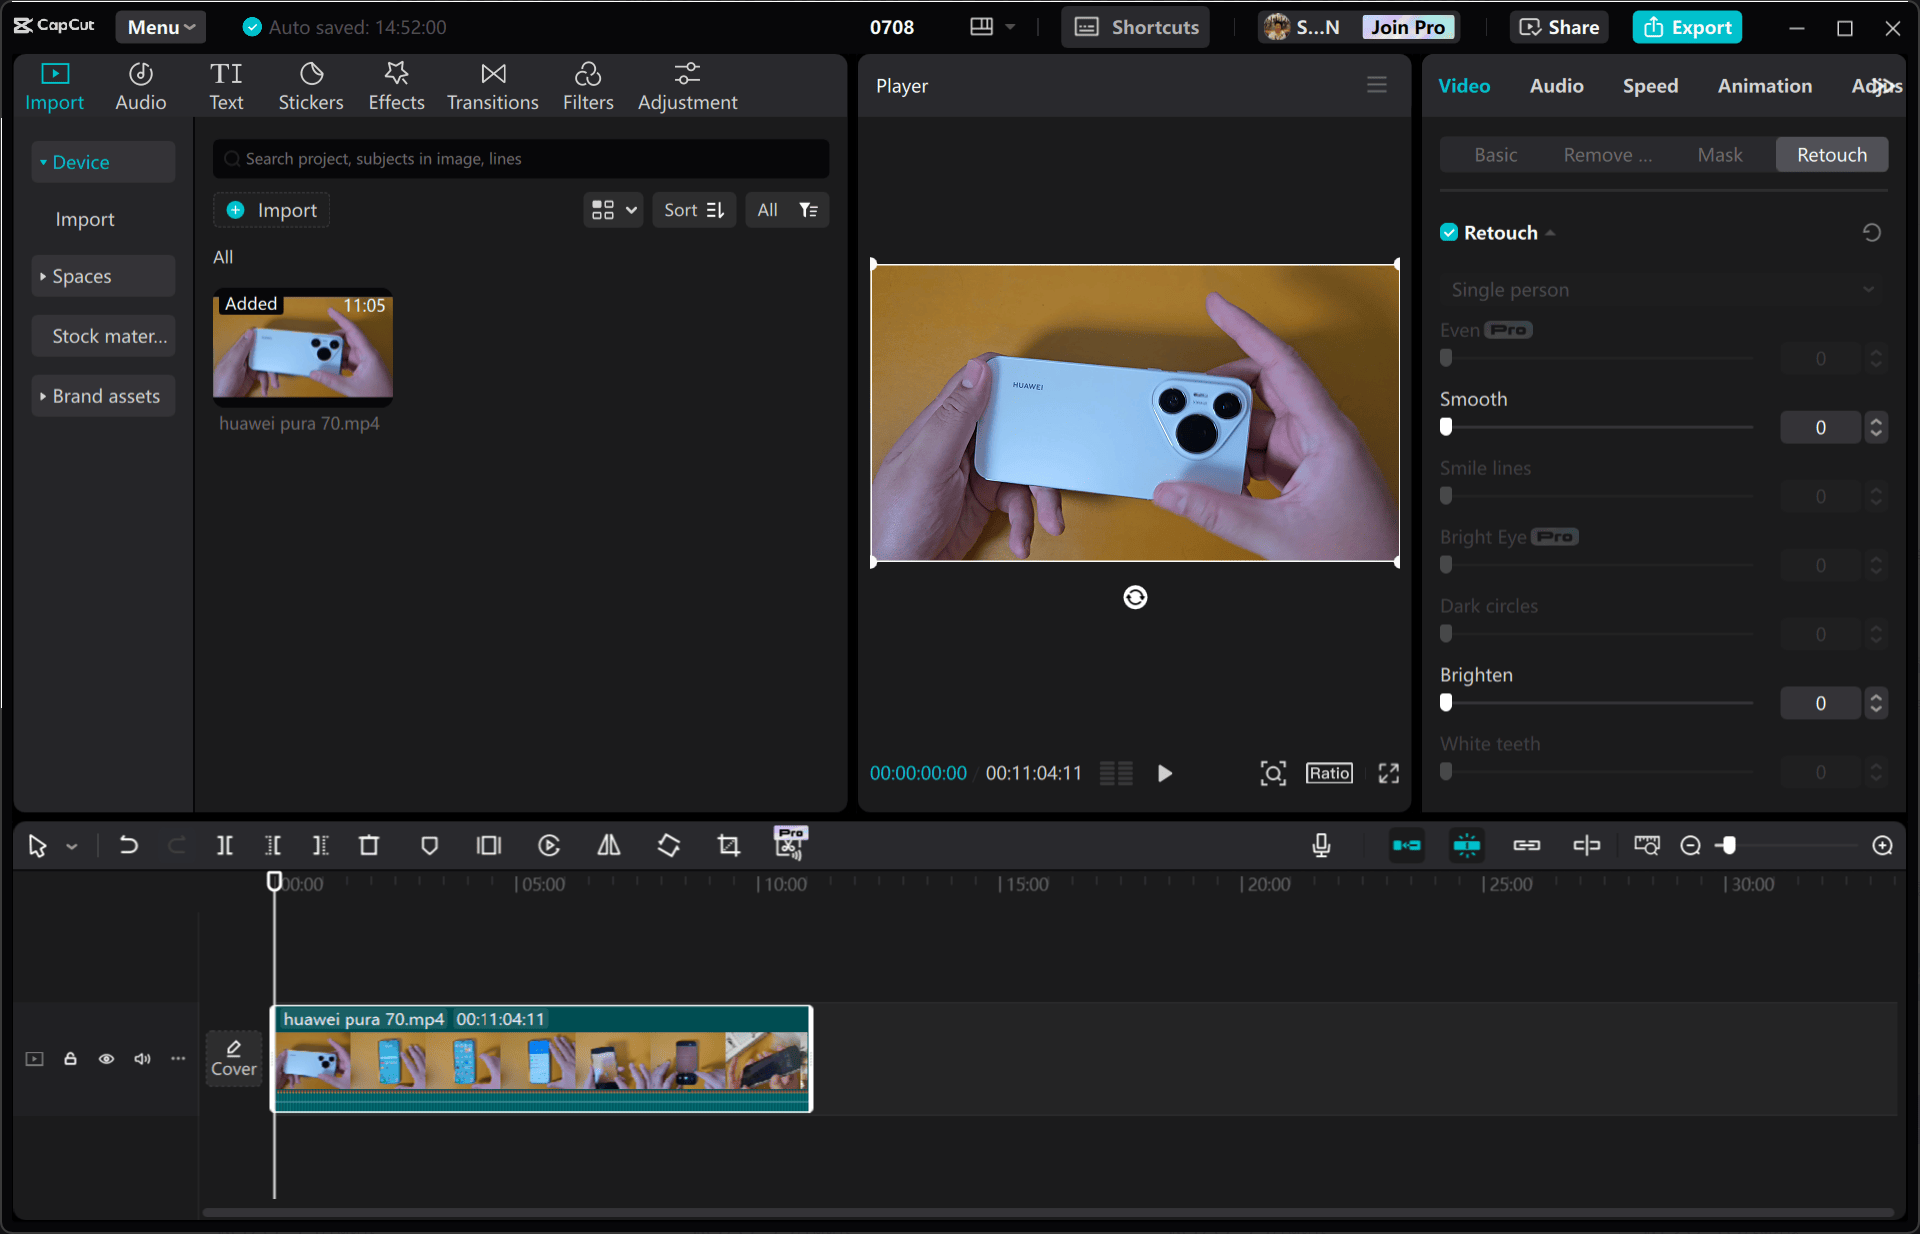Viewport: 1920px width, 1234px height.
Task: Click the split clip tool icon
Action: pyautogui.click(x=225, y=846)
